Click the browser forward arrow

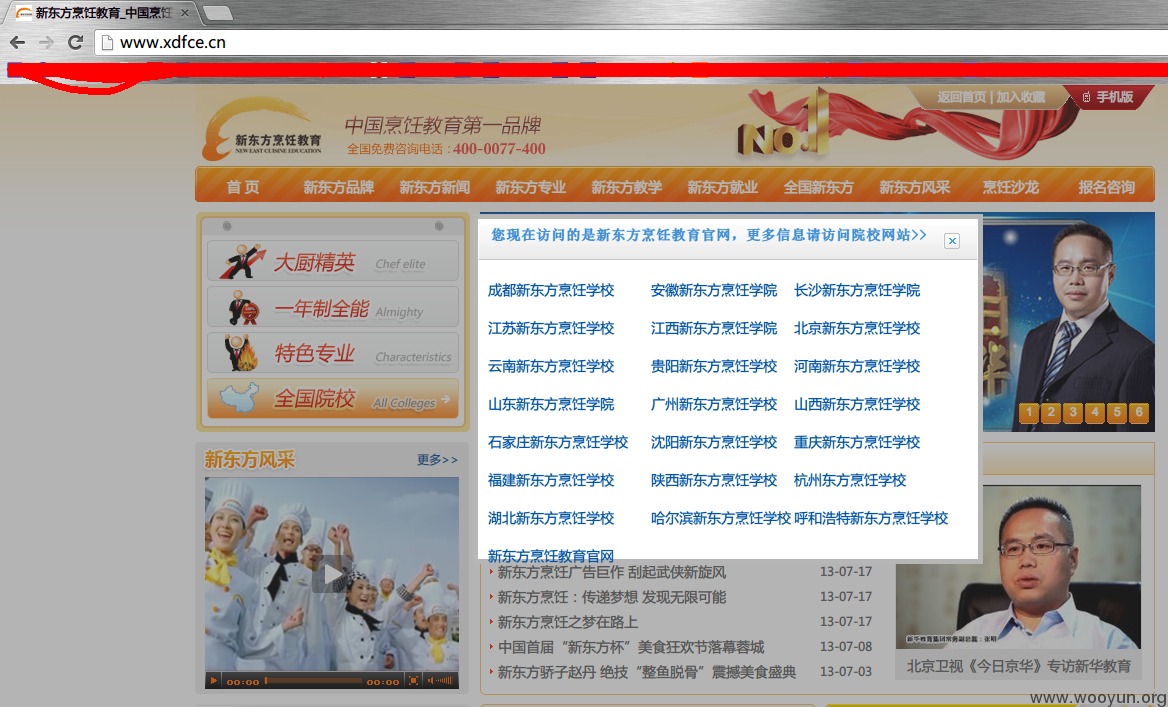point(46,42)
